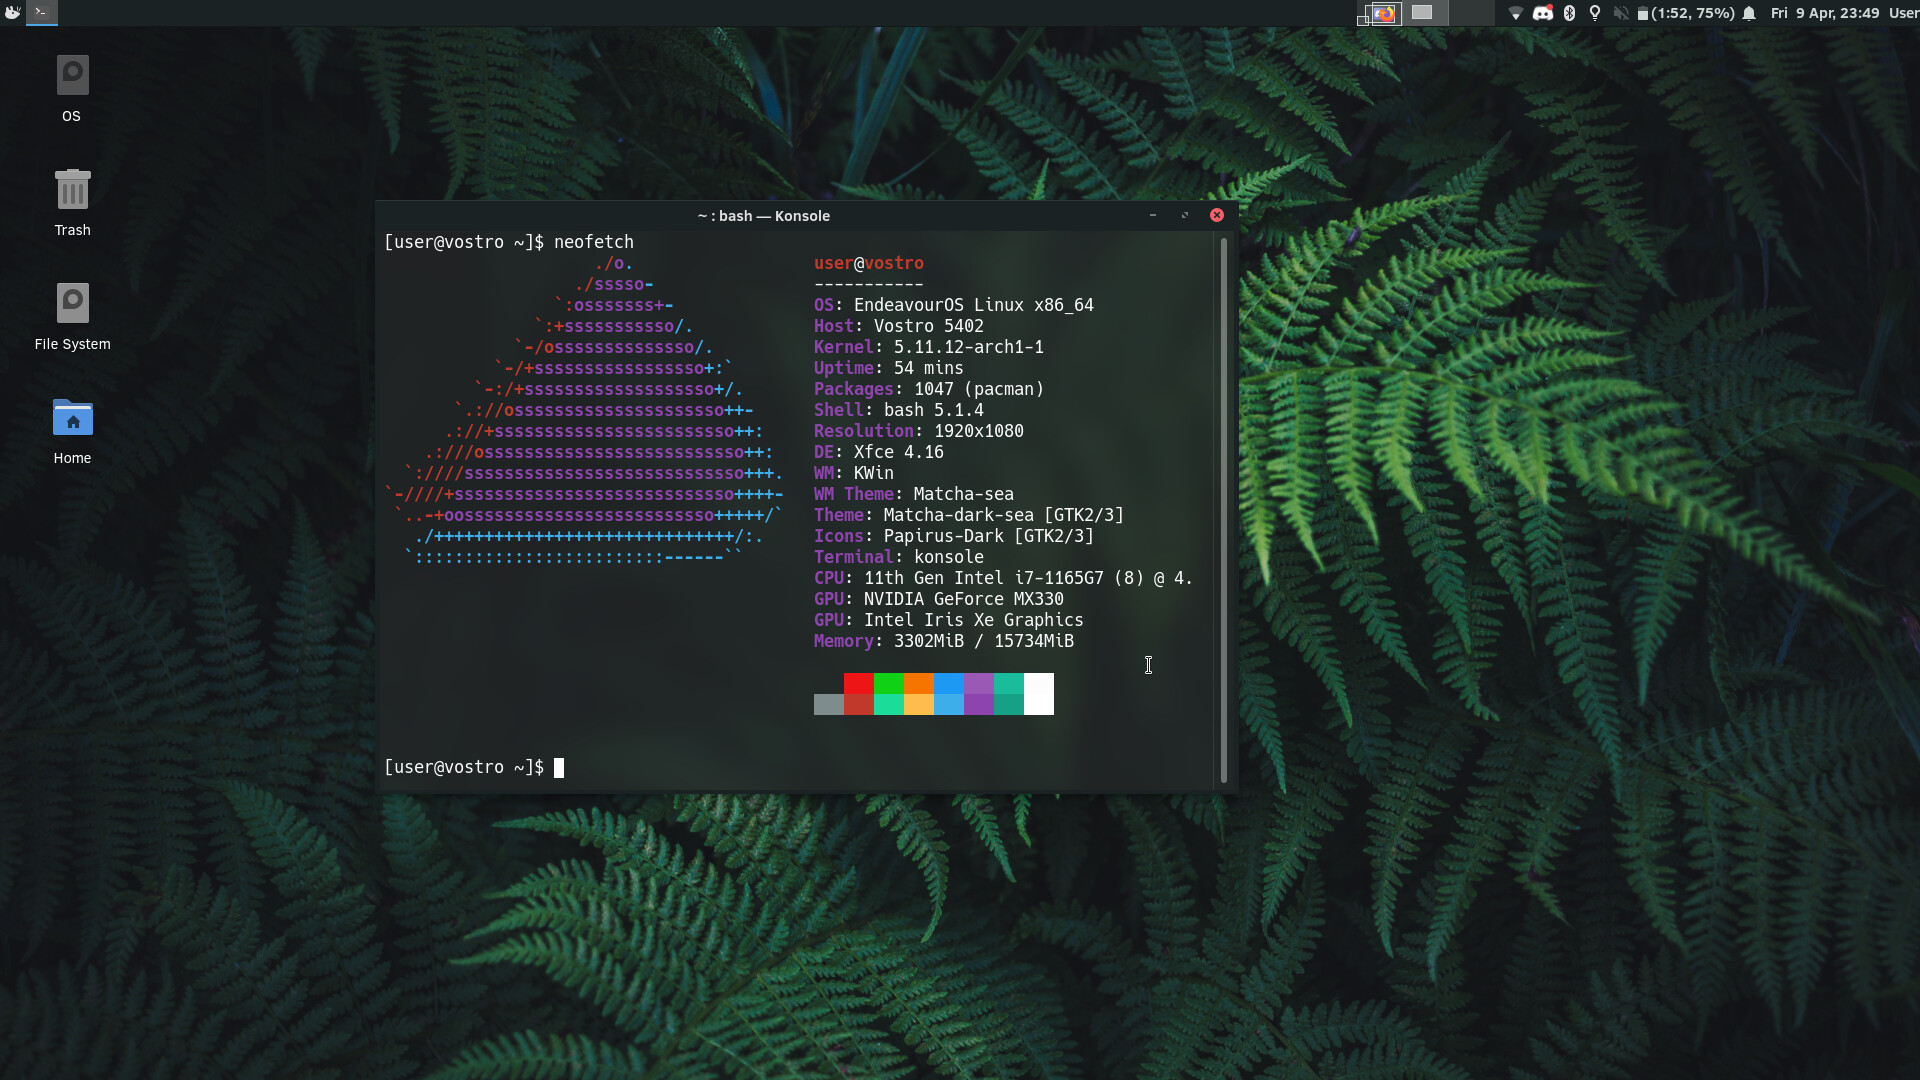Close the Konsole window with red button

pos(1217,215)
